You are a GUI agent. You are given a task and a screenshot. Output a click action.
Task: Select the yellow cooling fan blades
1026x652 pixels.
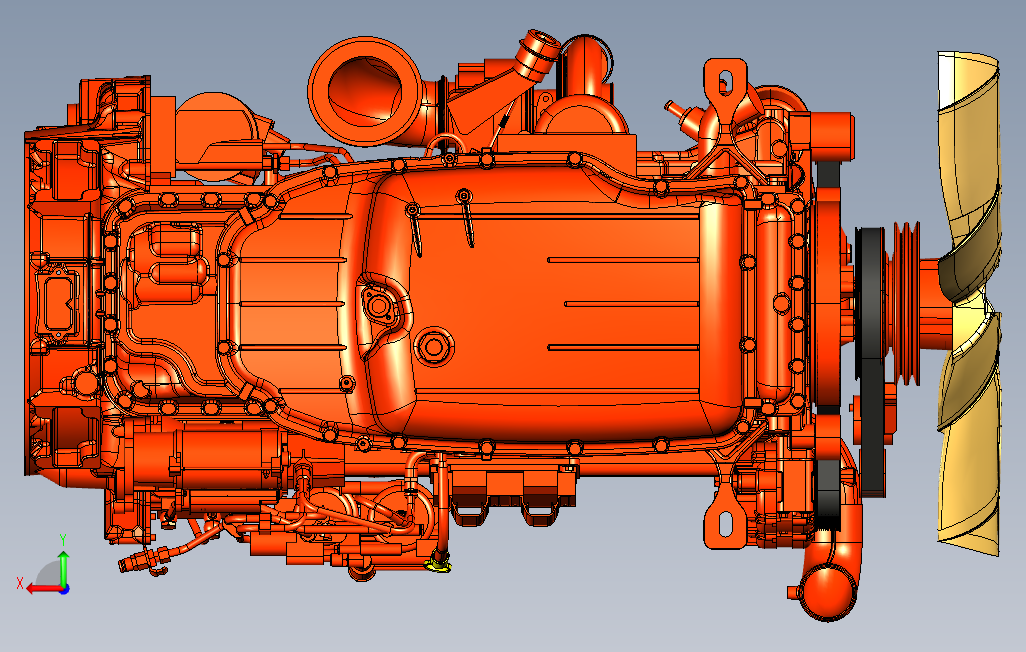(969, 304)
